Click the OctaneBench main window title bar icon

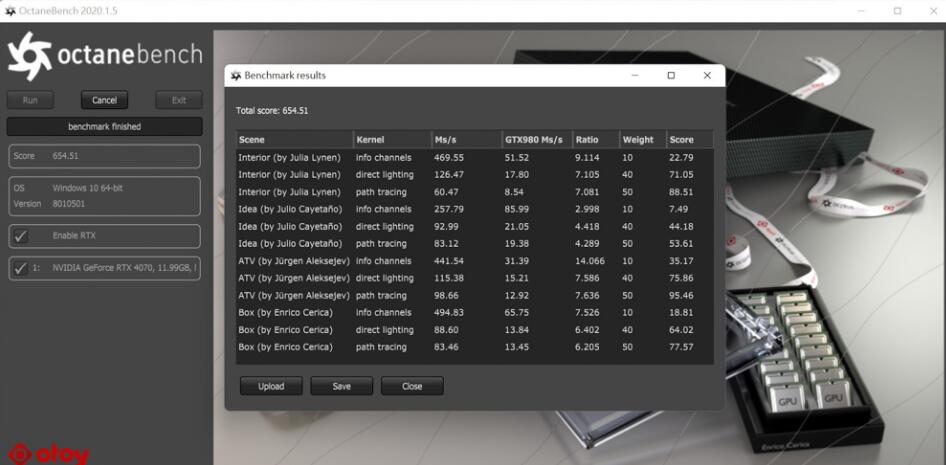(x=10, y=11)
